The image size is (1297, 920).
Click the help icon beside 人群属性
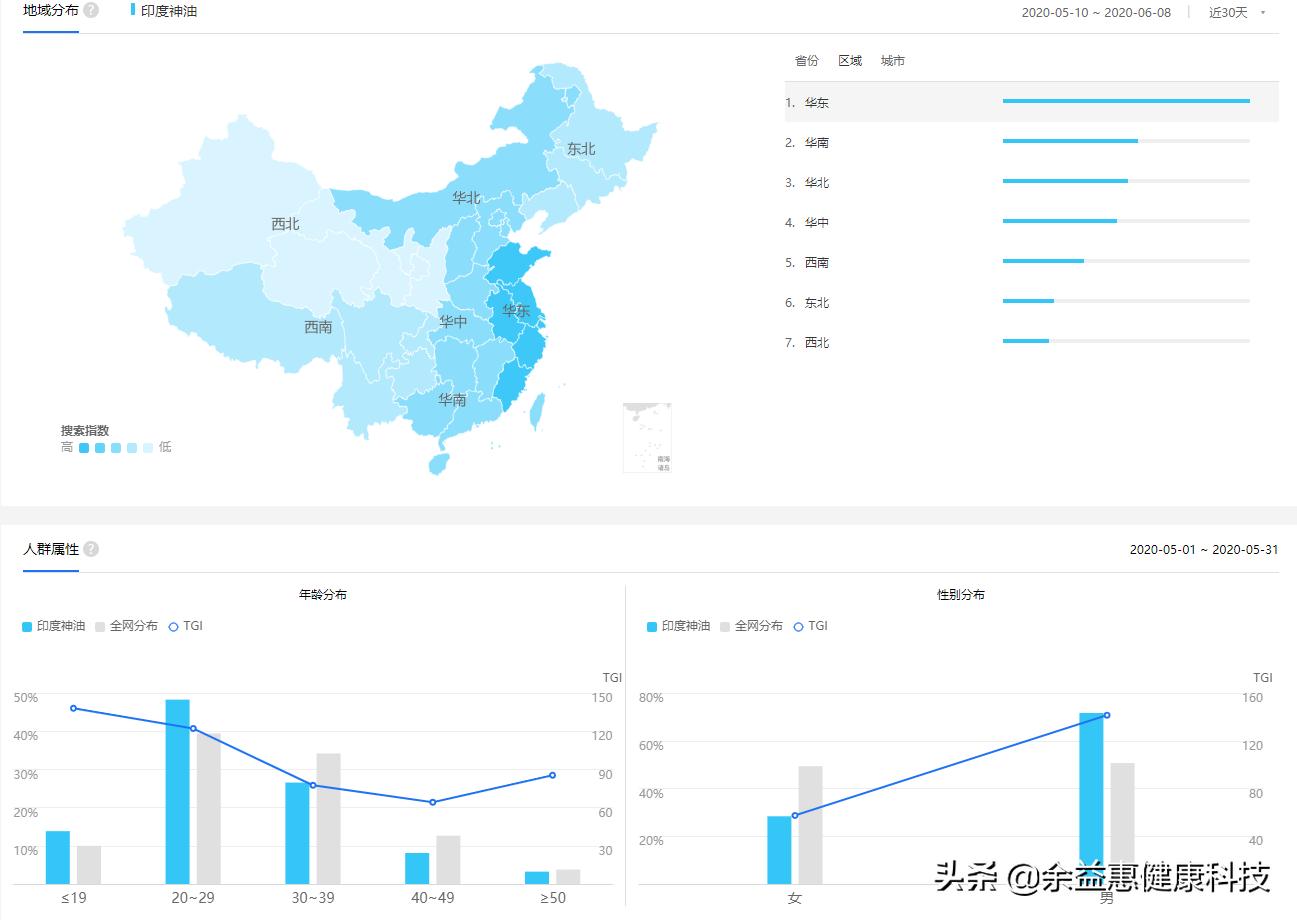89,548
